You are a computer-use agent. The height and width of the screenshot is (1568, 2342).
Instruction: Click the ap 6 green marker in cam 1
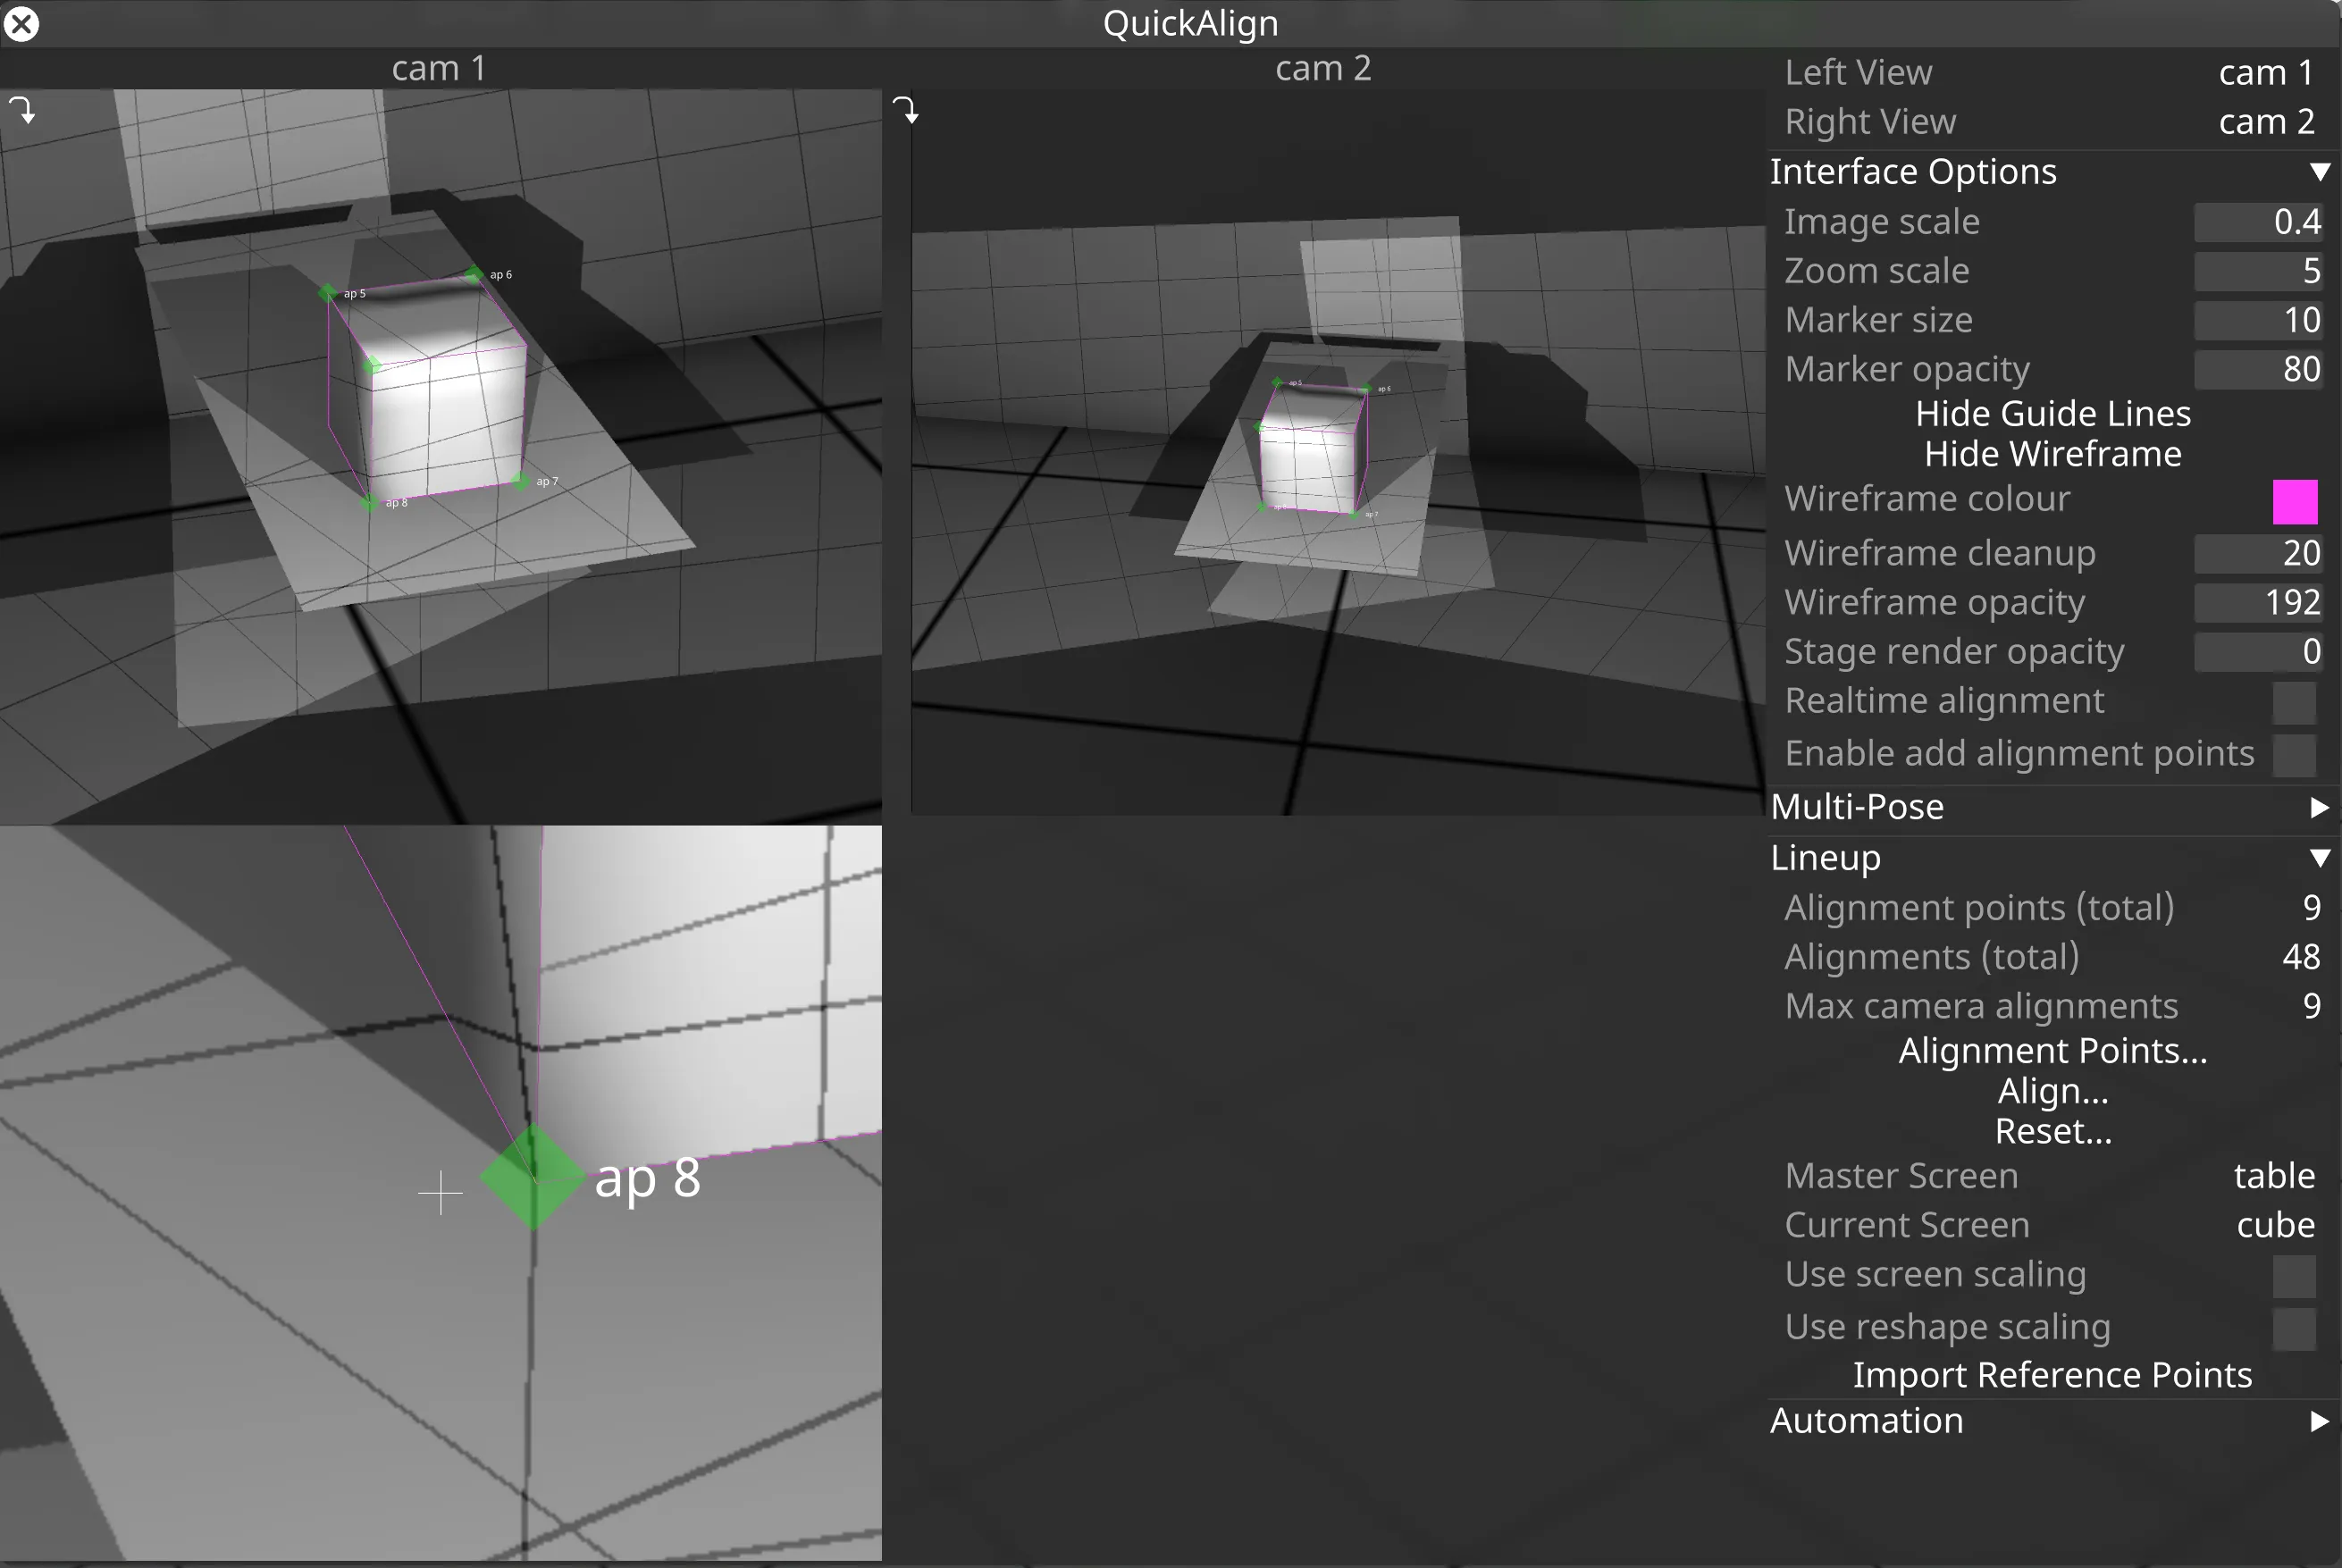coord(474,274)
